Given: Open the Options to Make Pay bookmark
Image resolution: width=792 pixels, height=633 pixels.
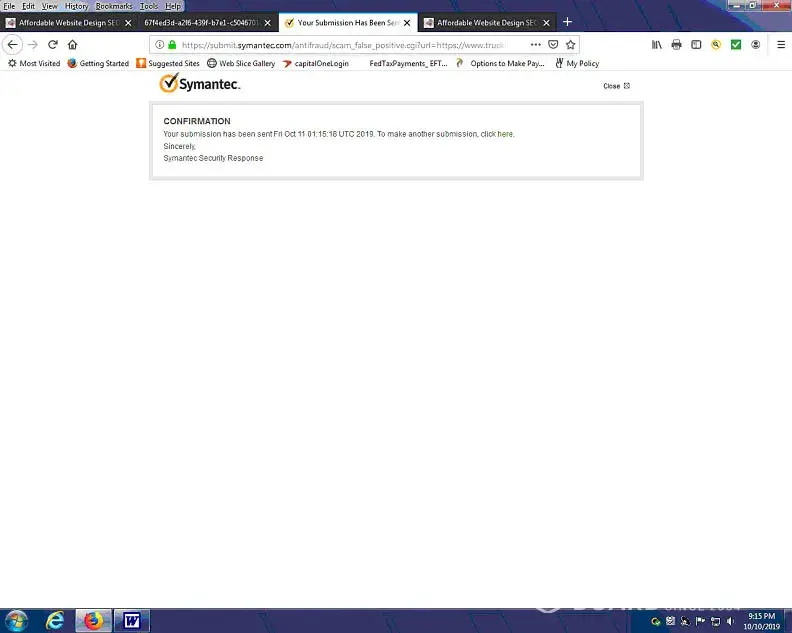Looking at the screenshot, I should click(500, 63).
